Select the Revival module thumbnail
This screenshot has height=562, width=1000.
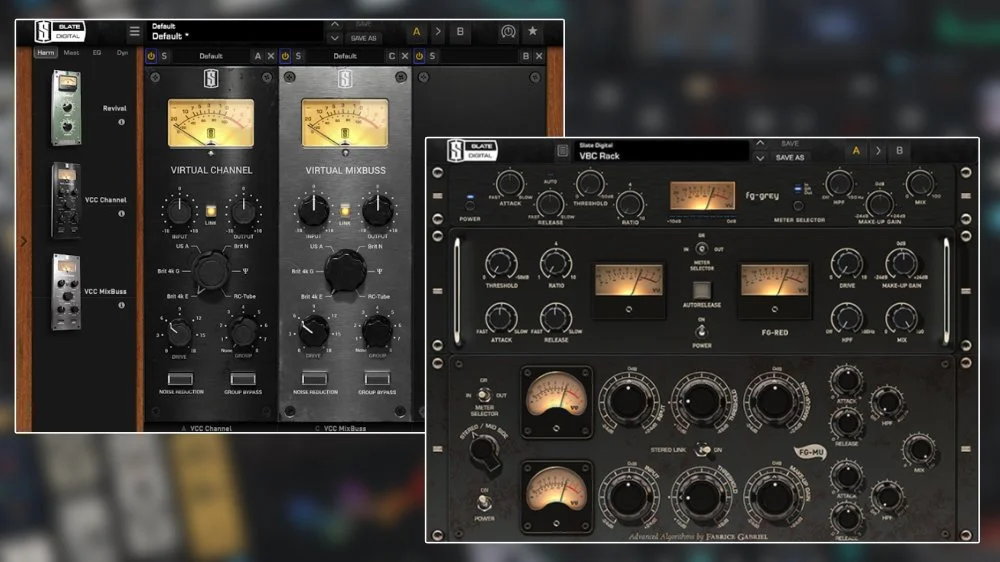(66, 108)
